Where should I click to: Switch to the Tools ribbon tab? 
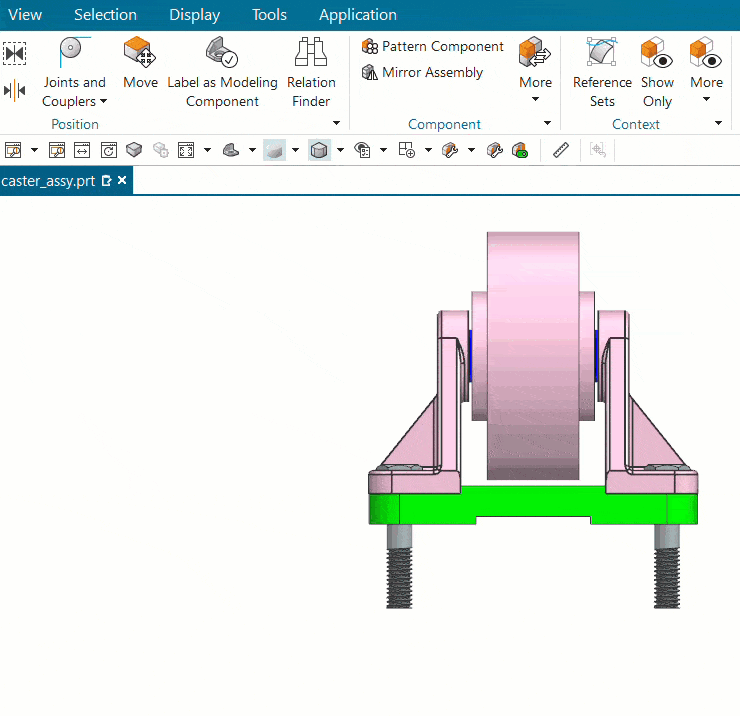[269, 14]
